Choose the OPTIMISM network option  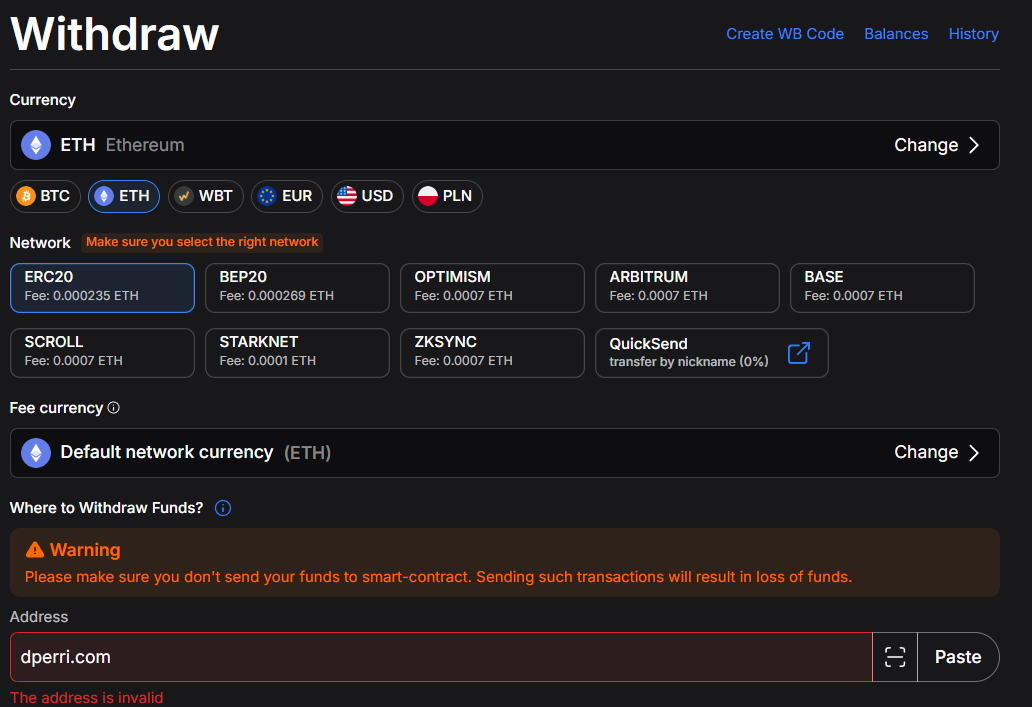tap(492, 288)
